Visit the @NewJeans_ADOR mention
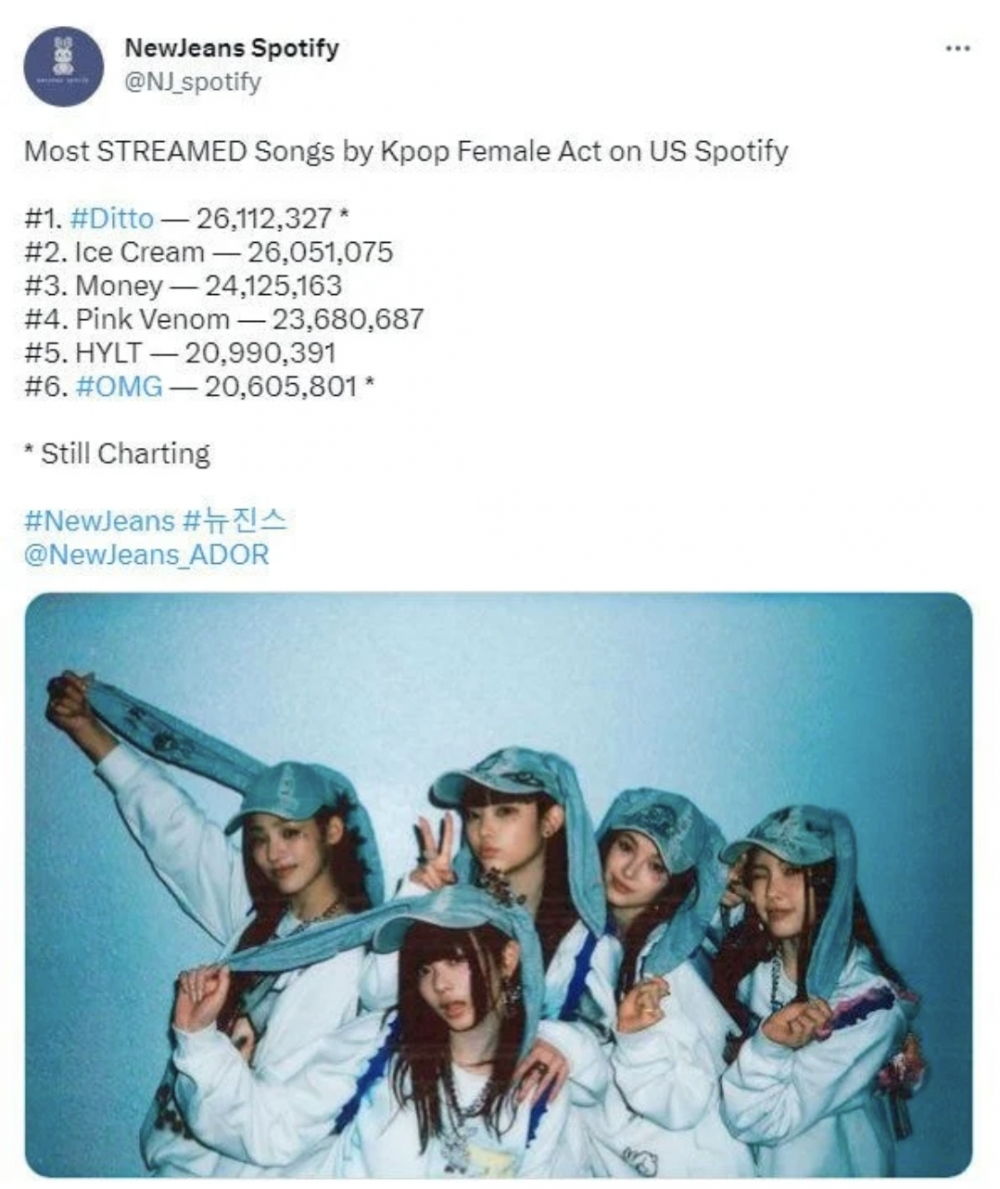The height and width of the screenshot is (1189, 1000). pos(146,554)
